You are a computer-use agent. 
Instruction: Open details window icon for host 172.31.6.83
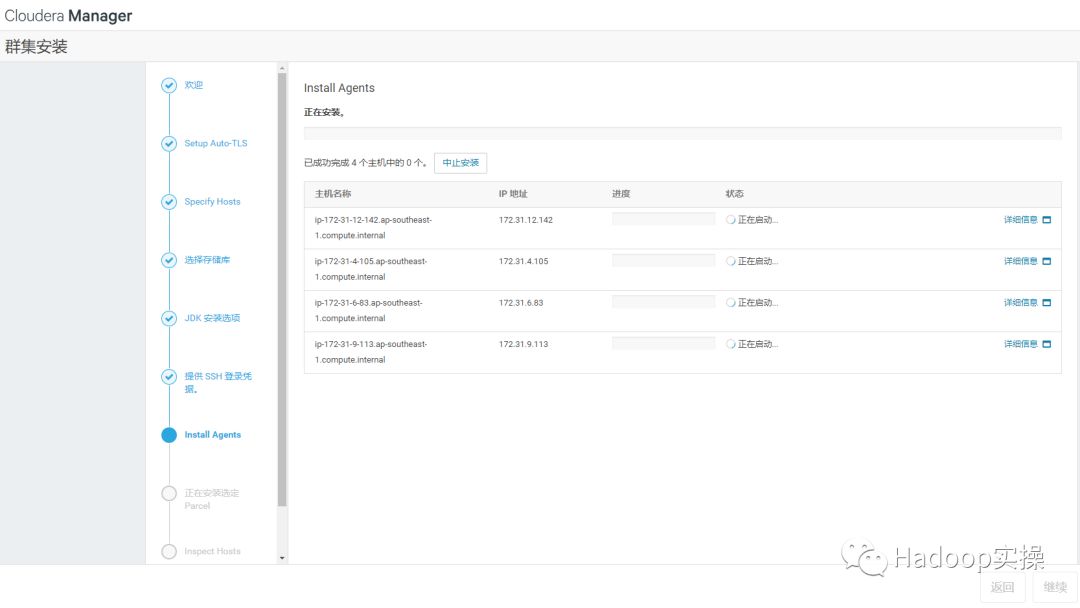pyautogui.click(x=1047, y=302)
